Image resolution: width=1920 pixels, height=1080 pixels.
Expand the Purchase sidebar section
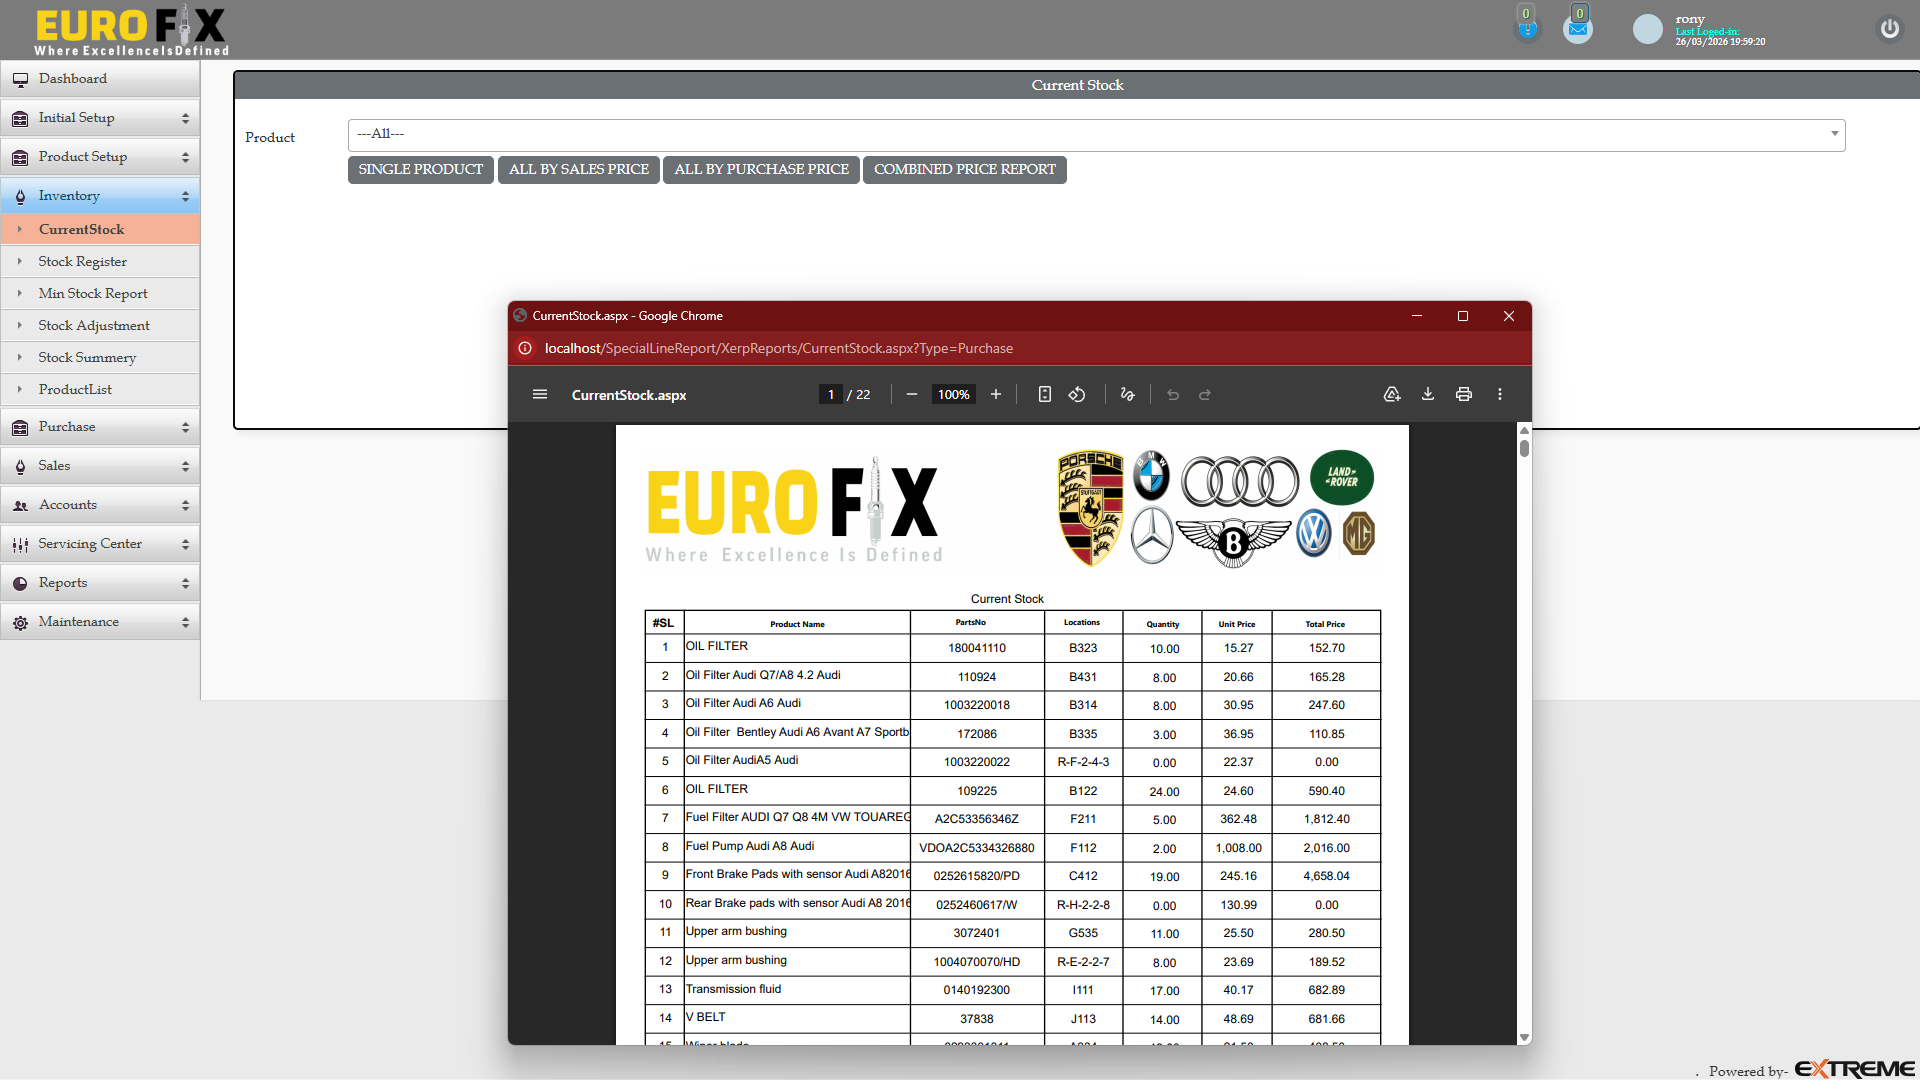point(100,426)
